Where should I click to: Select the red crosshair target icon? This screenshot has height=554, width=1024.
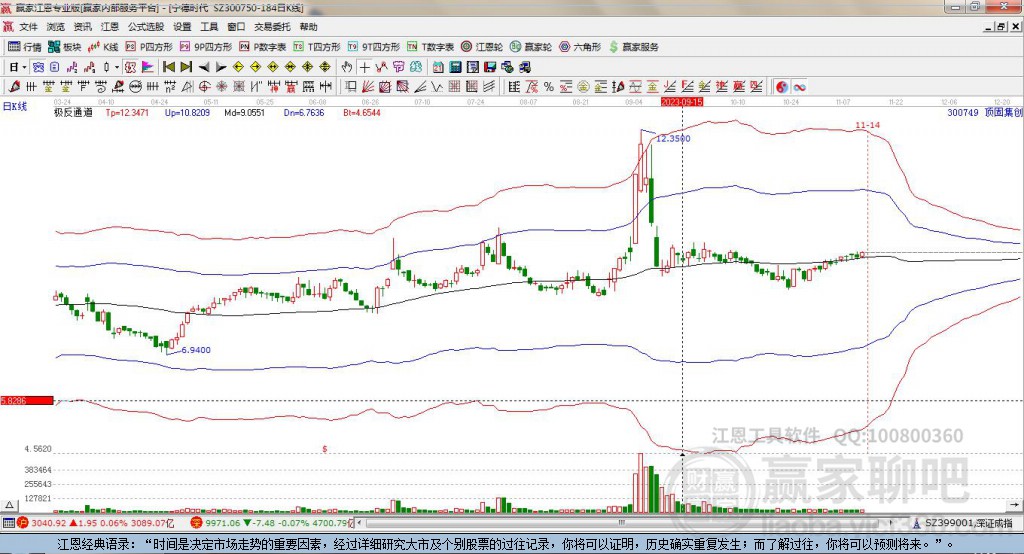pyautogui.click(x=204, y=87)
